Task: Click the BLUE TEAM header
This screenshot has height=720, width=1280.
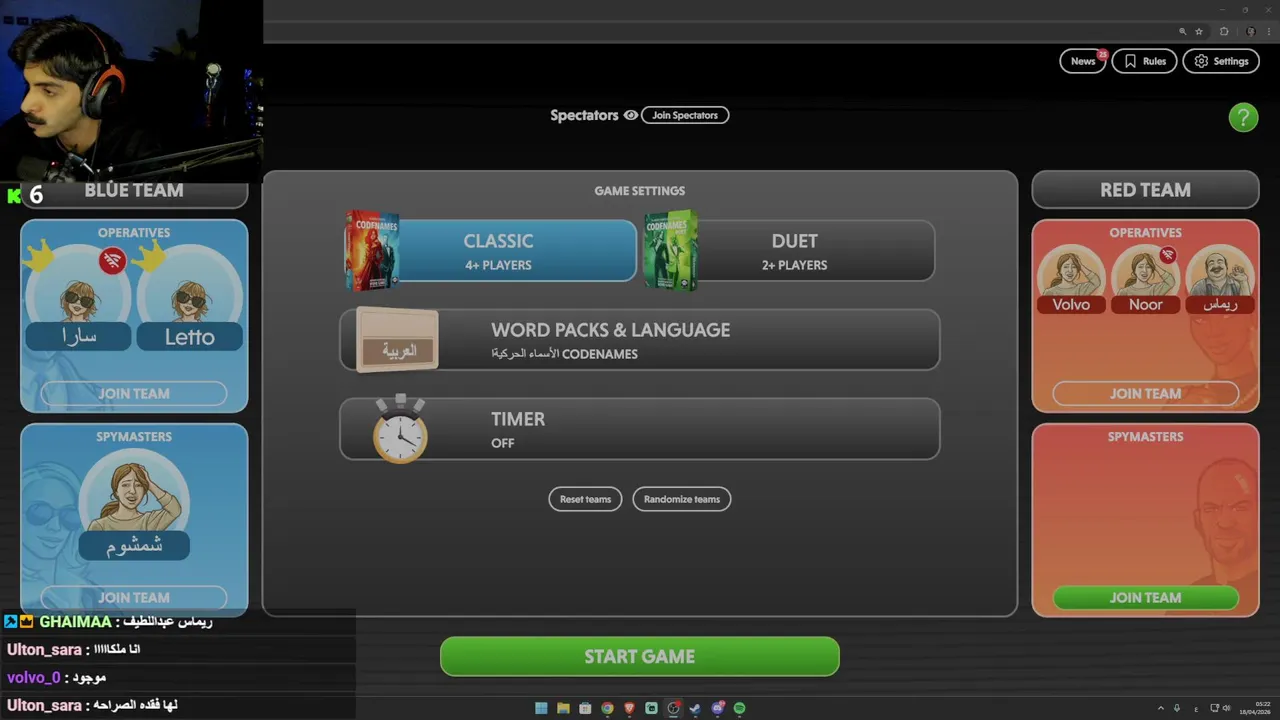Action: click(x=134, y=190)
